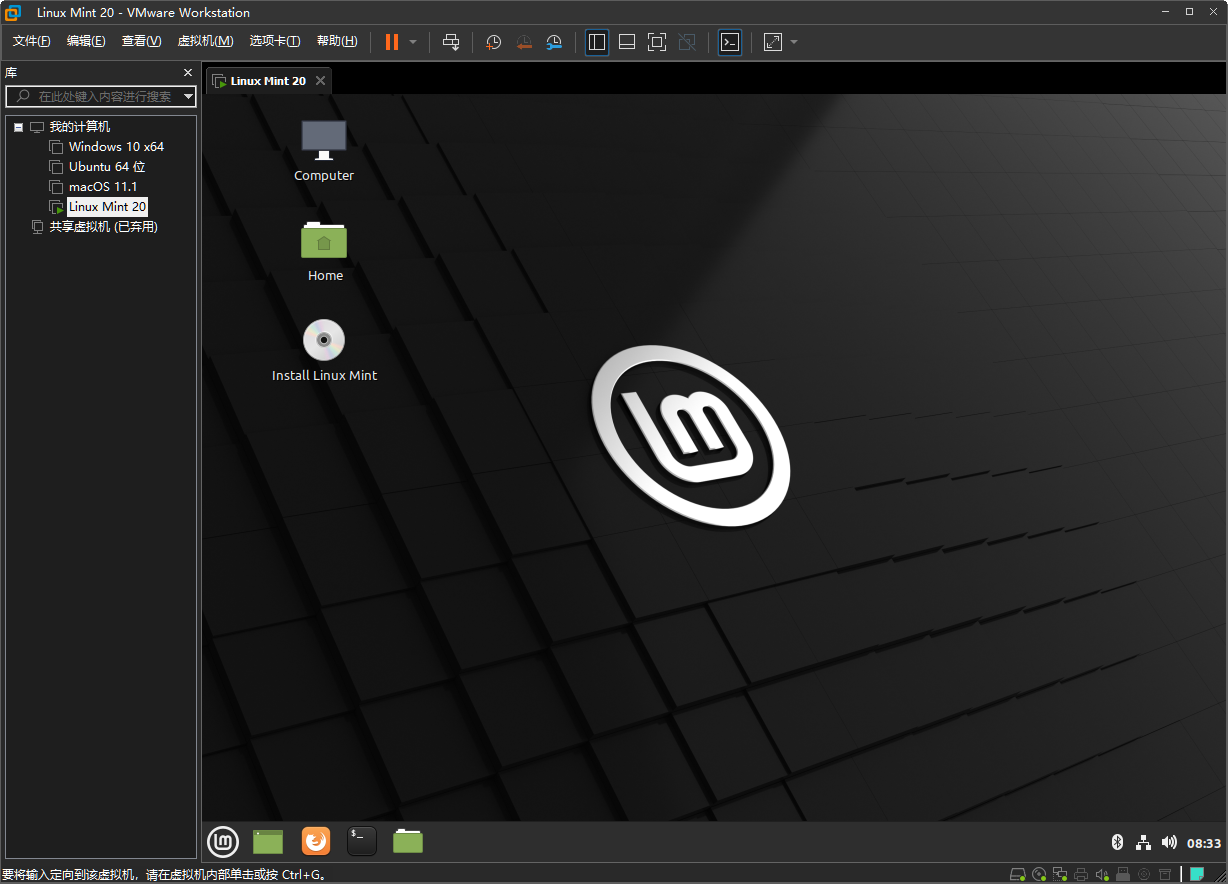Select the macOS 11.1 virtual machine
This screenshot has height=884, width=1228.
[103, 187]
